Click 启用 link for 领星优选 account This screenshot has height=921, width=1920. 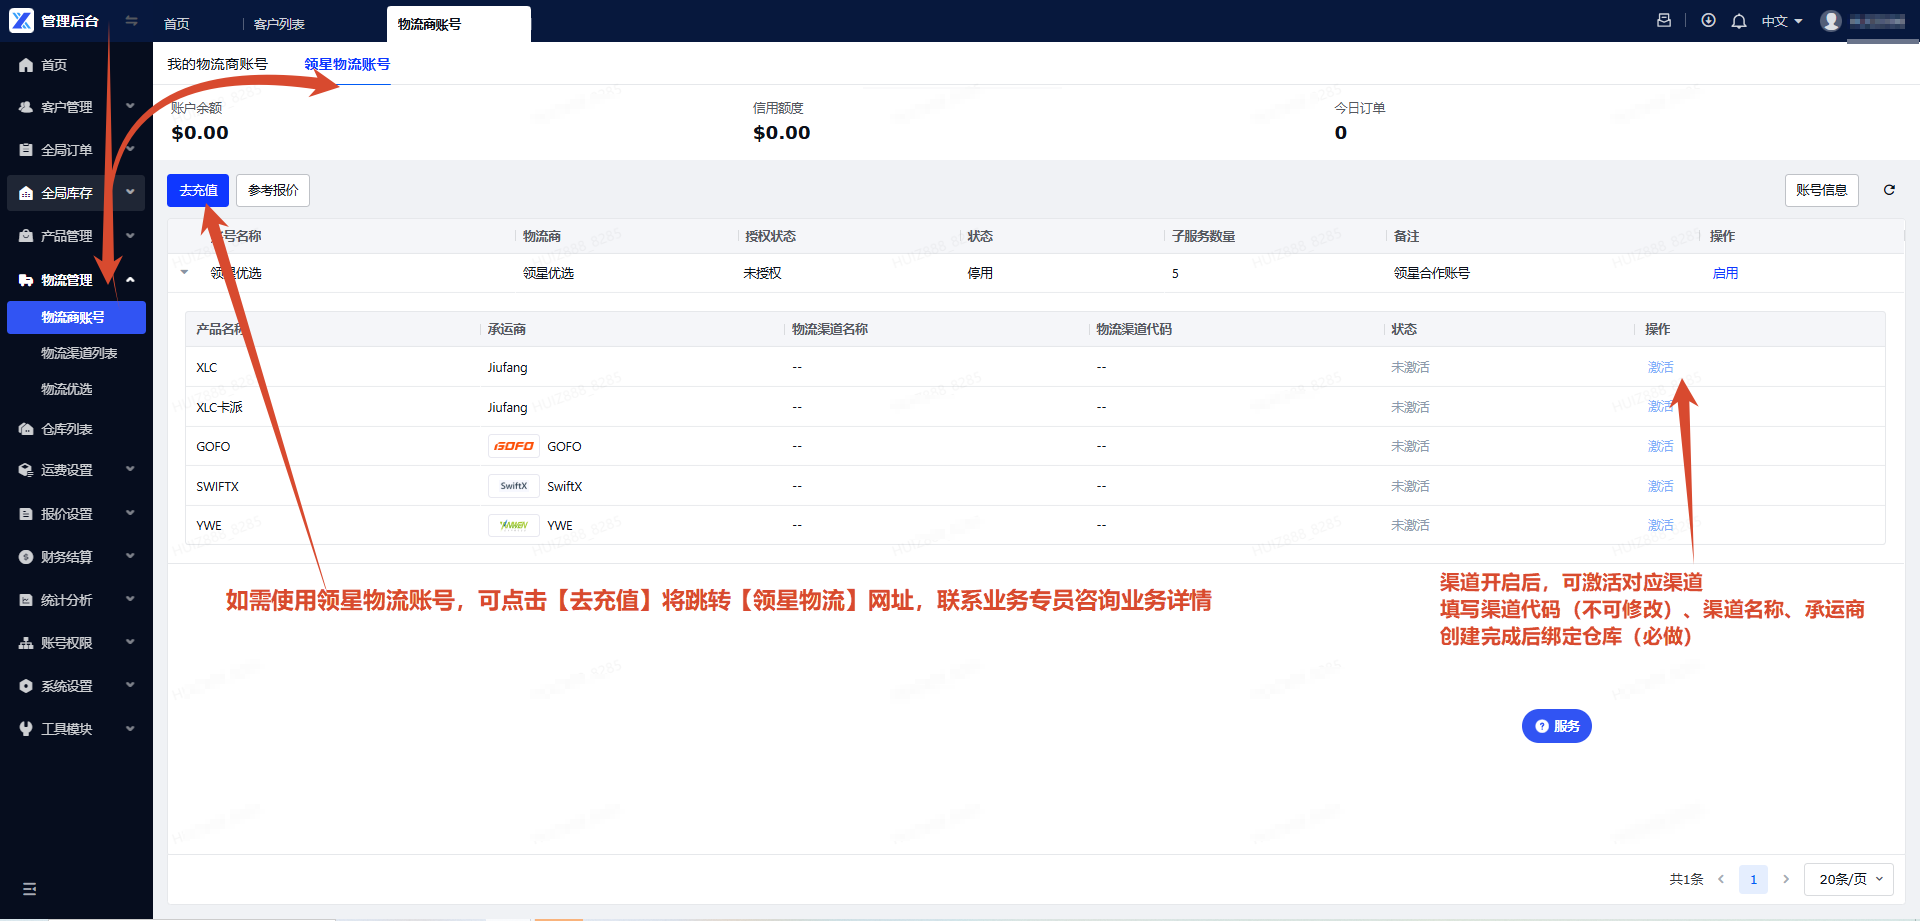1725,273
